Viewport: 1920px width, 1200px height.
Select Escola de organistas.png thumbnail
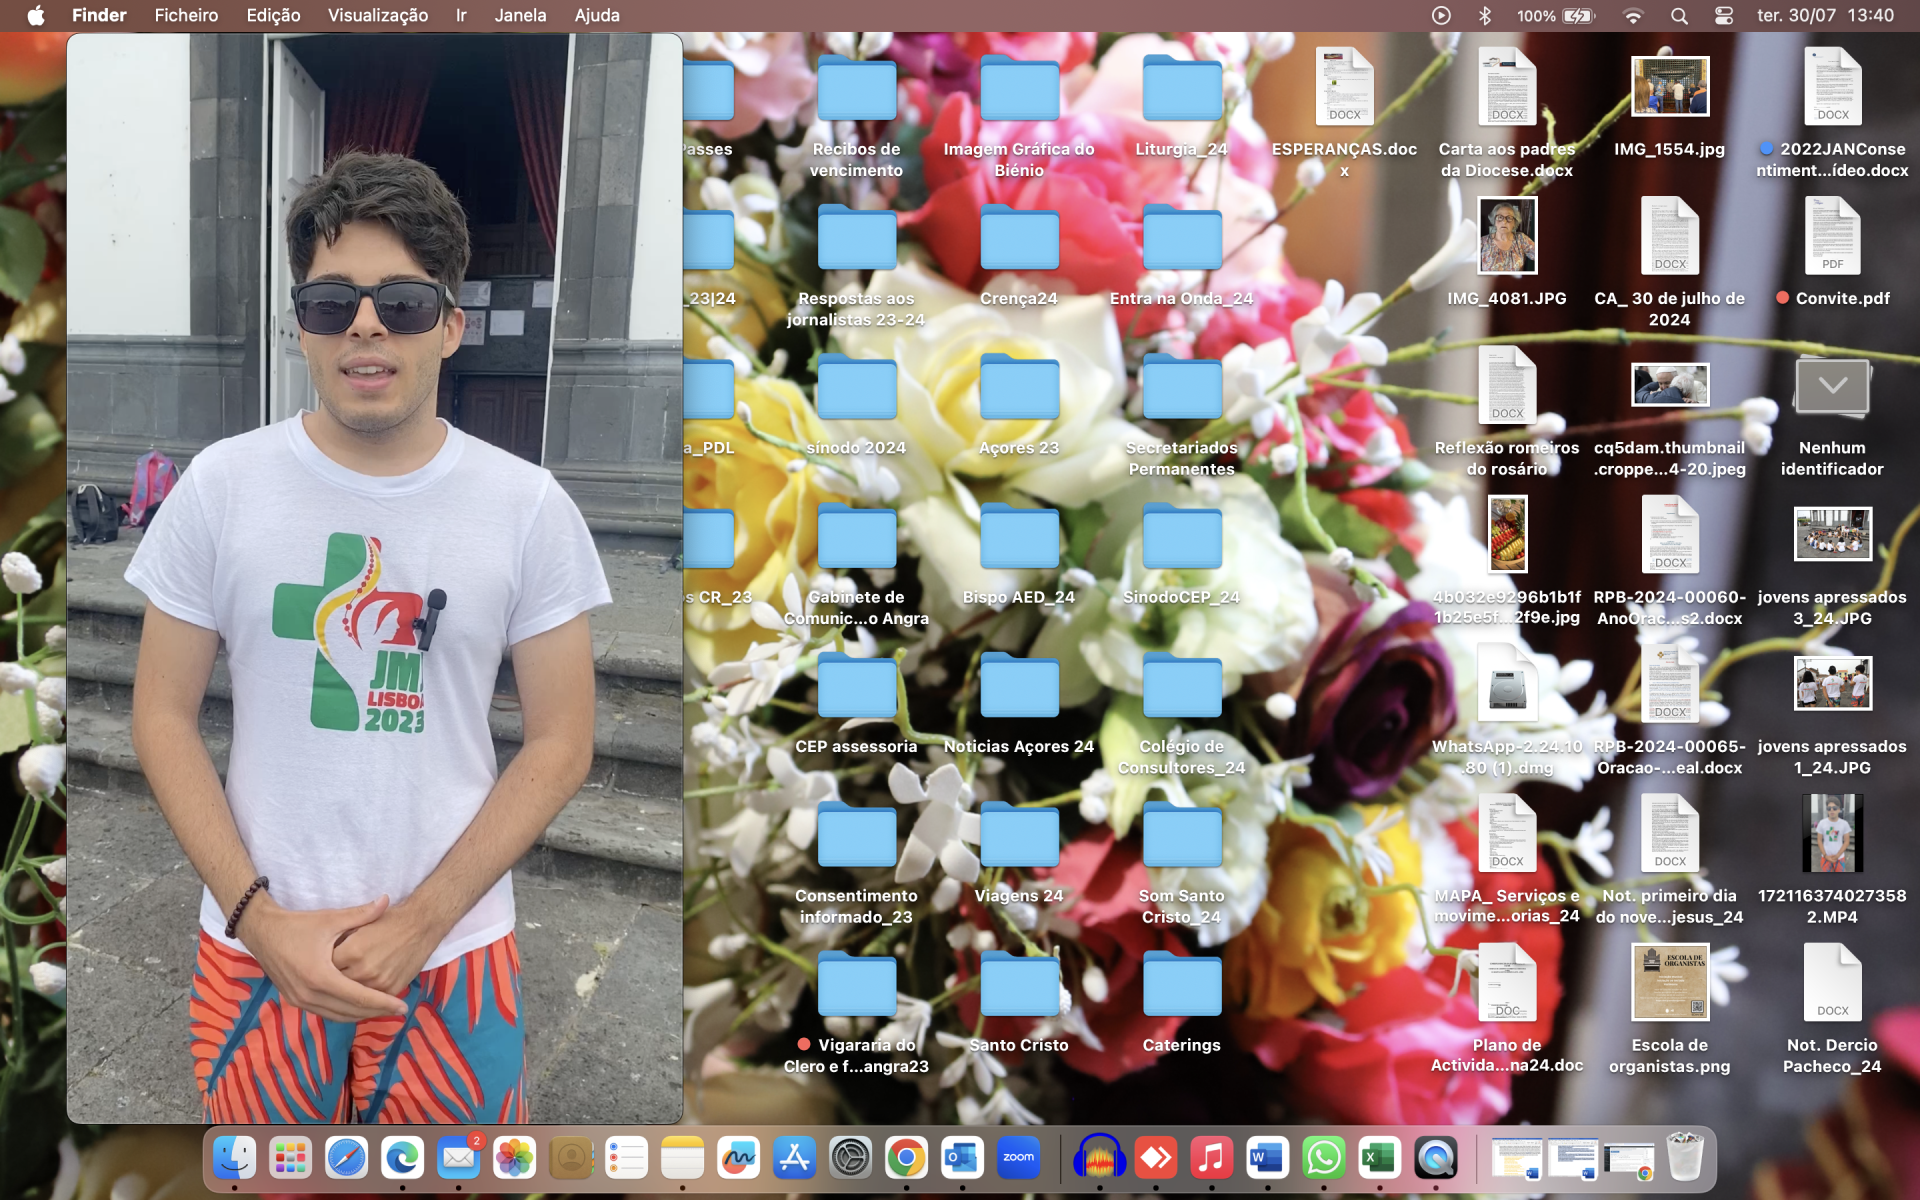click(x=1670, y=982)
